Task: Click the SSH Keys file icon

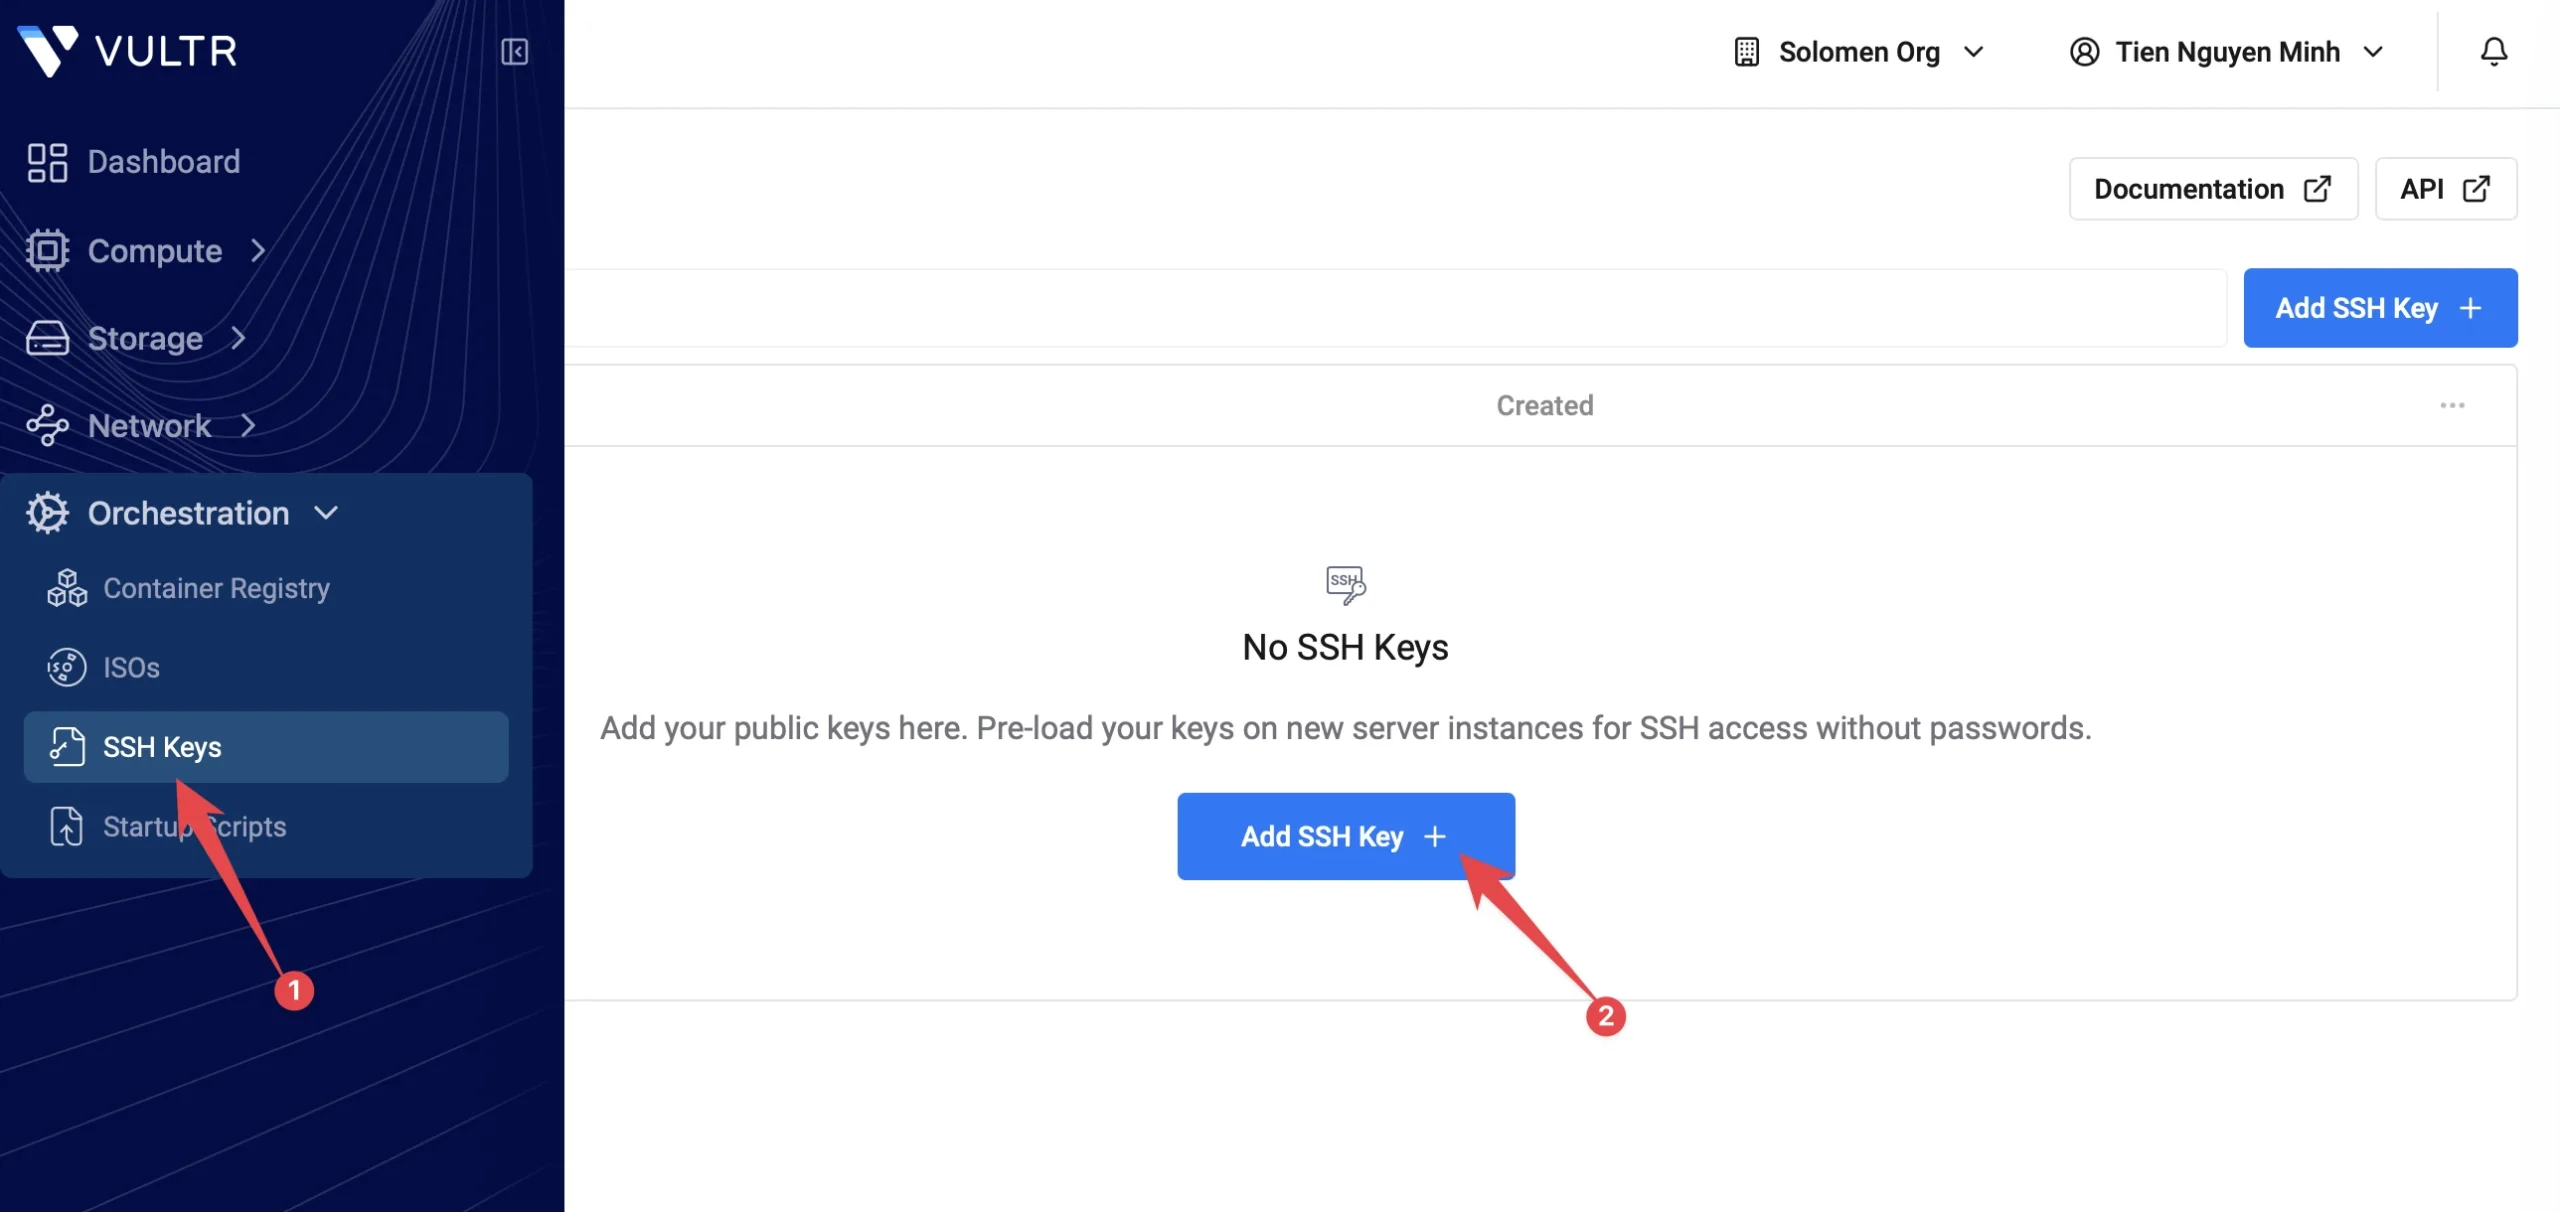Action: tap(67, 747)
